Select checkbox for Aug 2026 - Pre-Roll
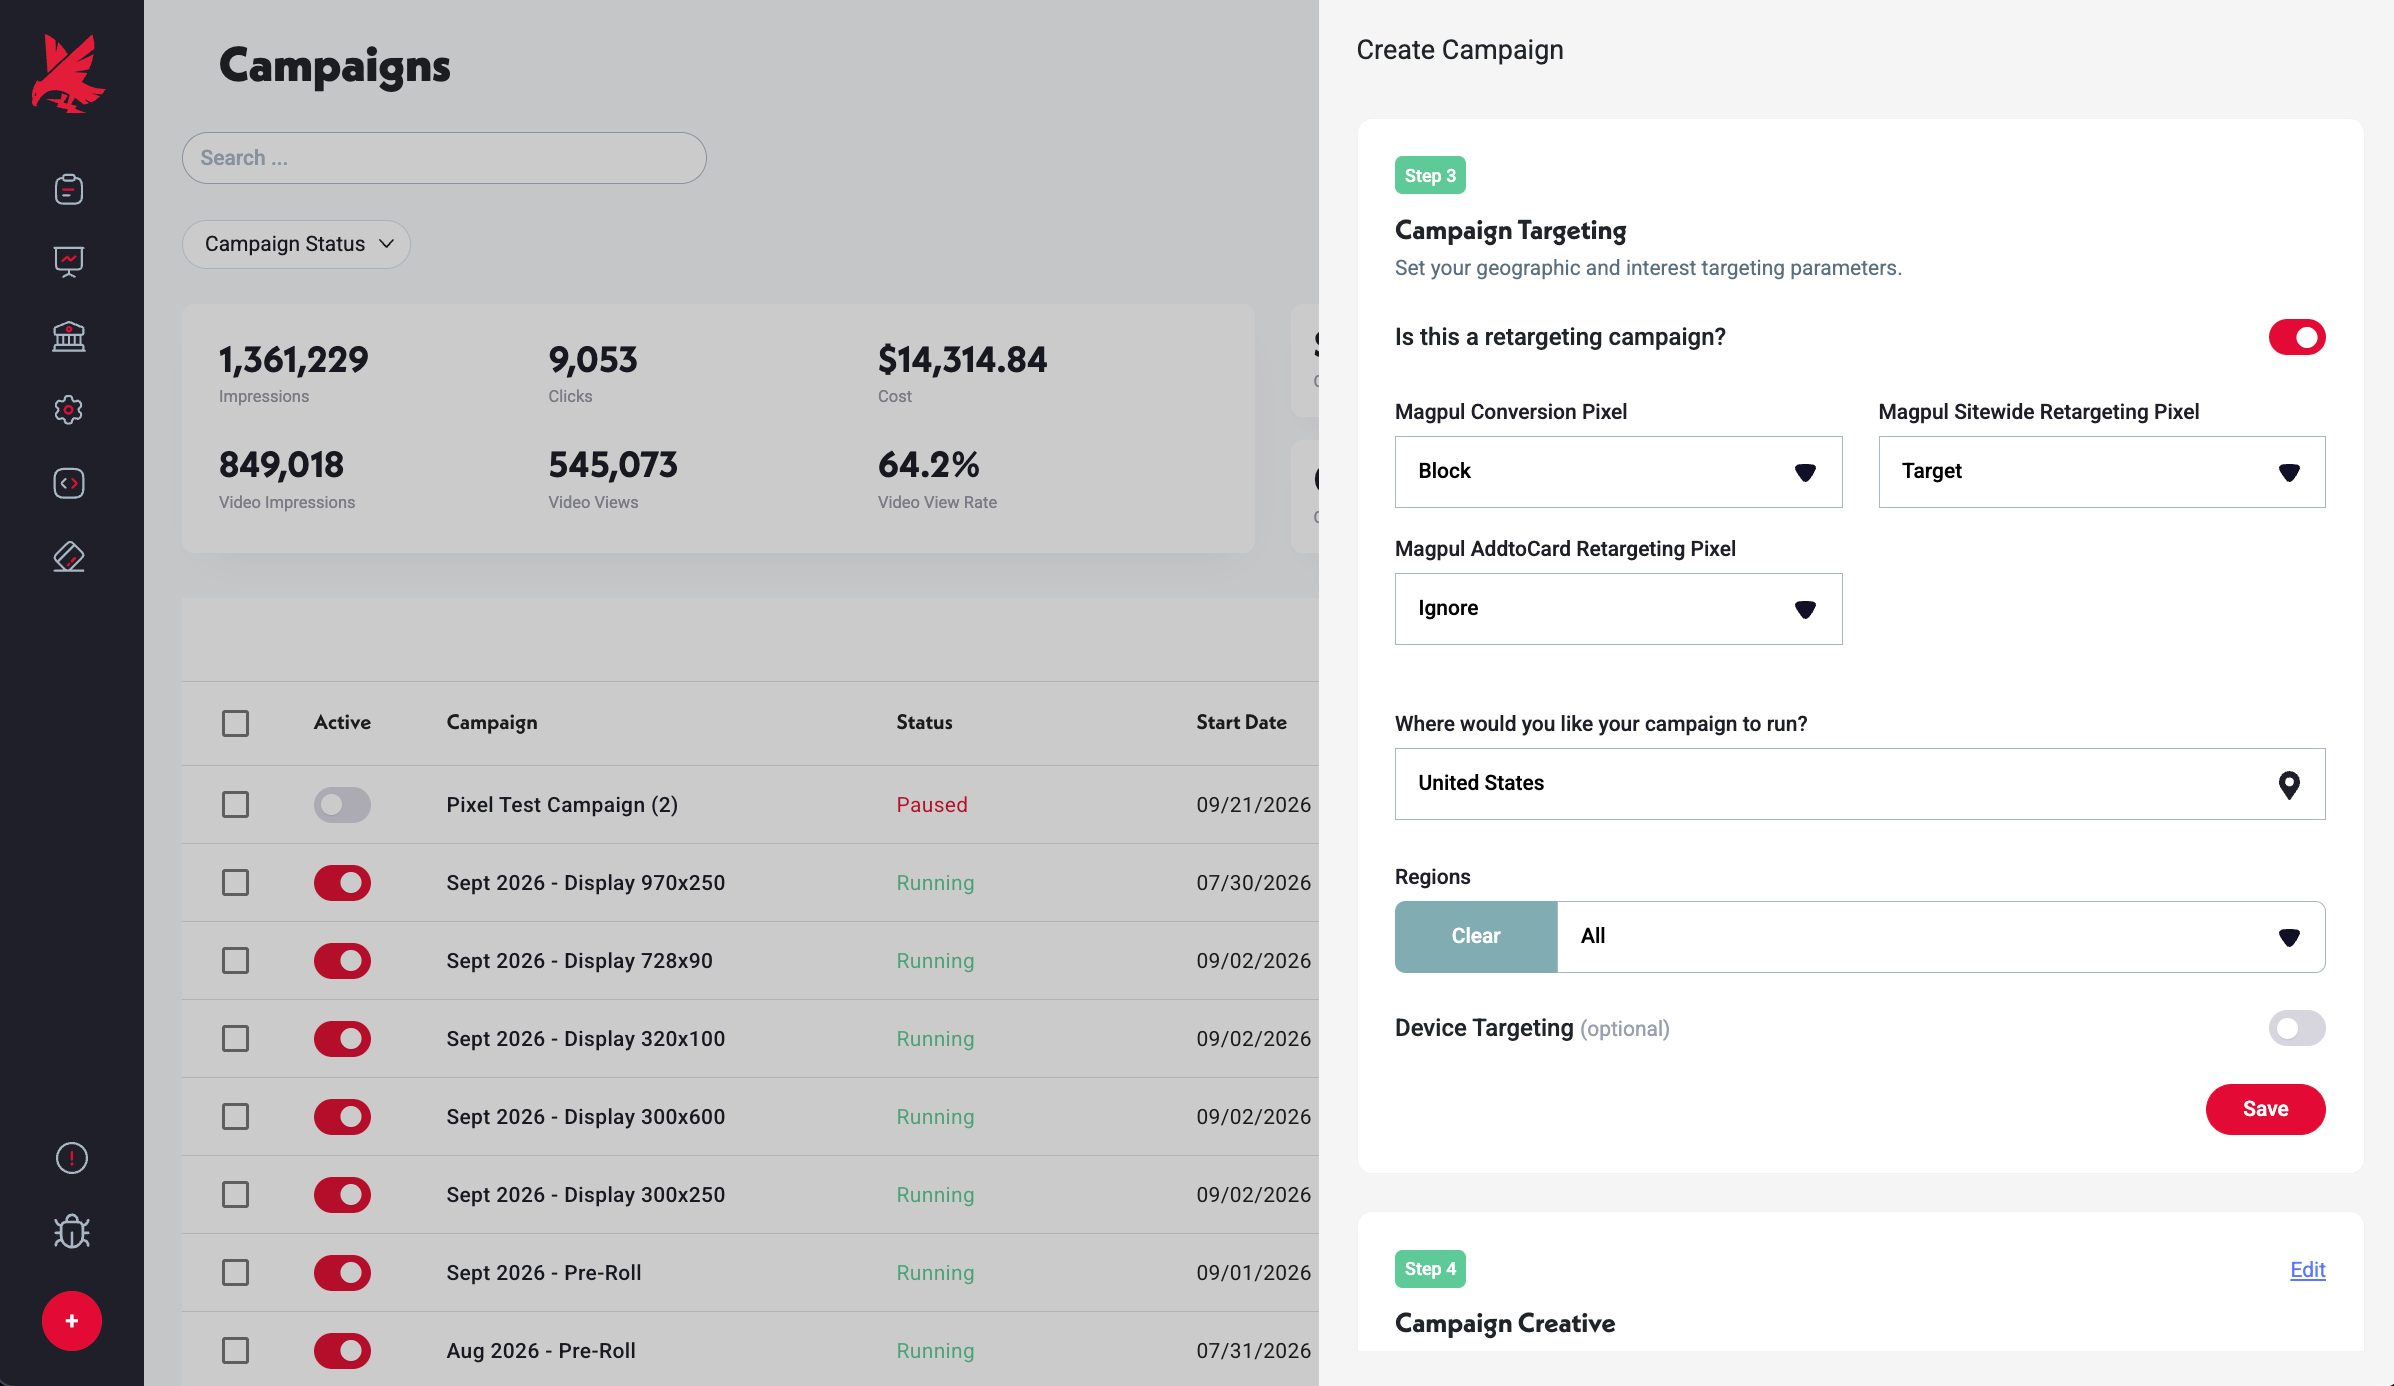Screen dimensions: 2394x1386 tap(235, 1351)
